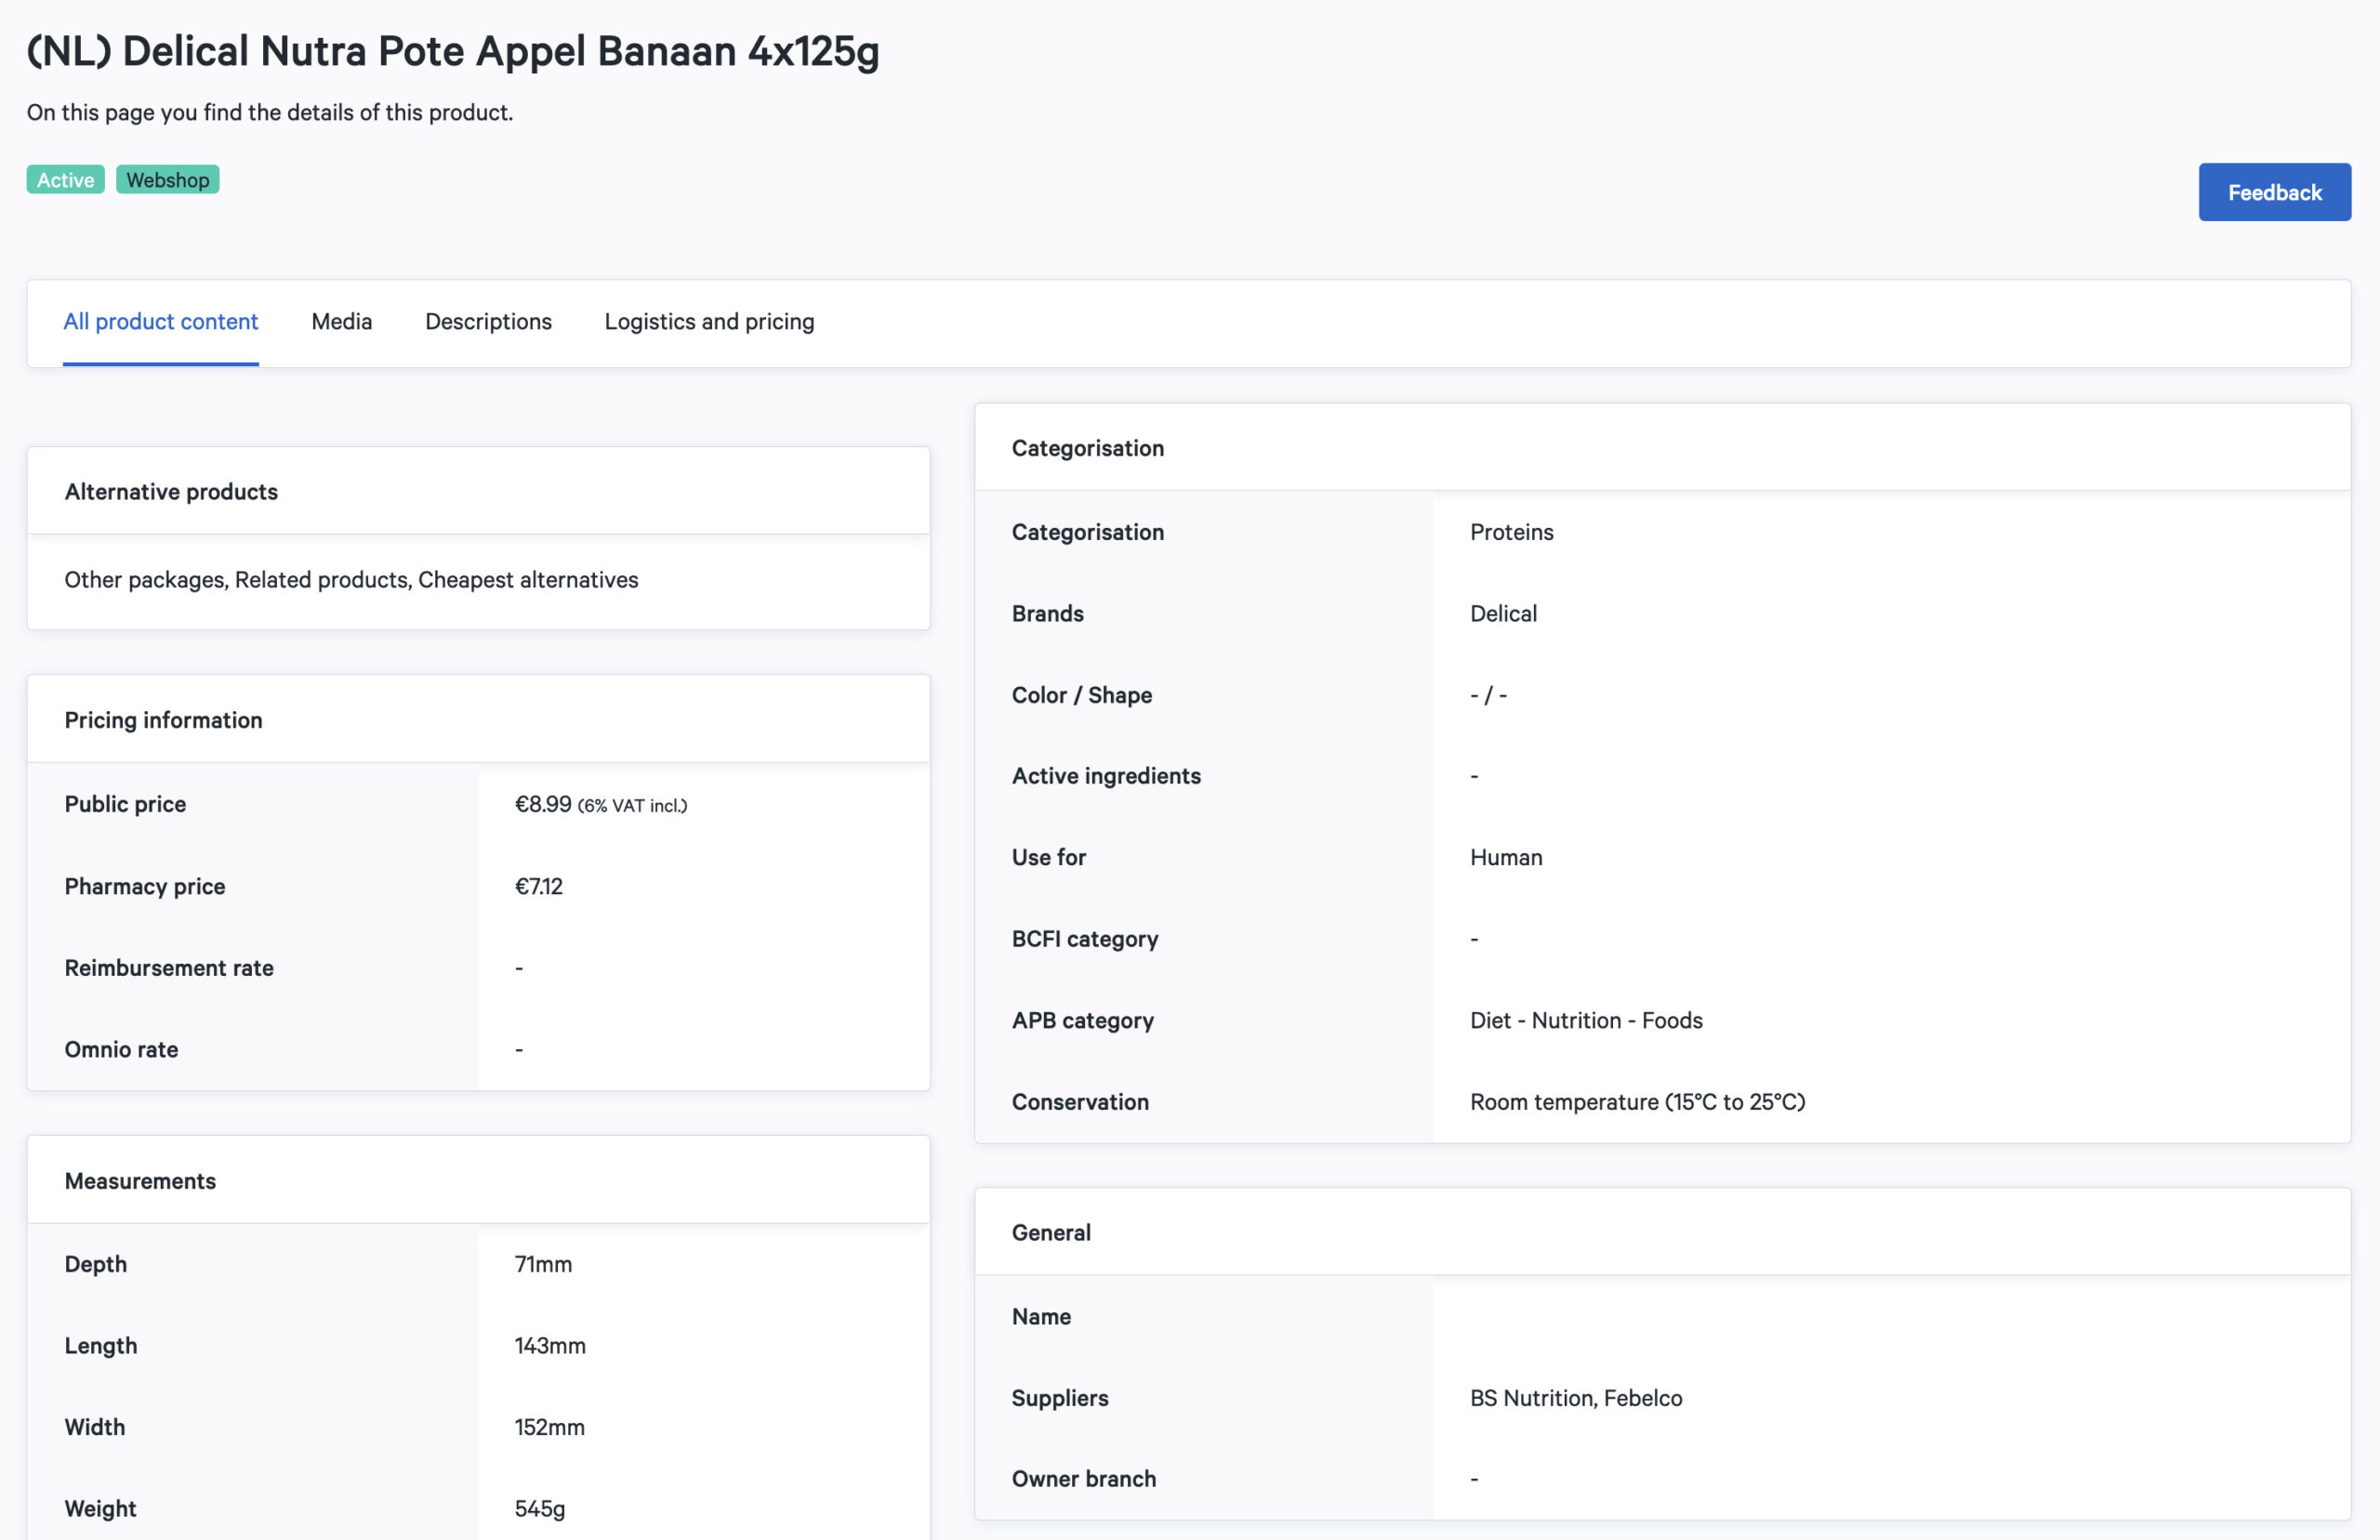Click 'Other packages, Related products, Cheapest alternatives' text
Image resolution: width=2380 pixels, height=1540 pixels.
pyautogui.click(x=351, y=579)
